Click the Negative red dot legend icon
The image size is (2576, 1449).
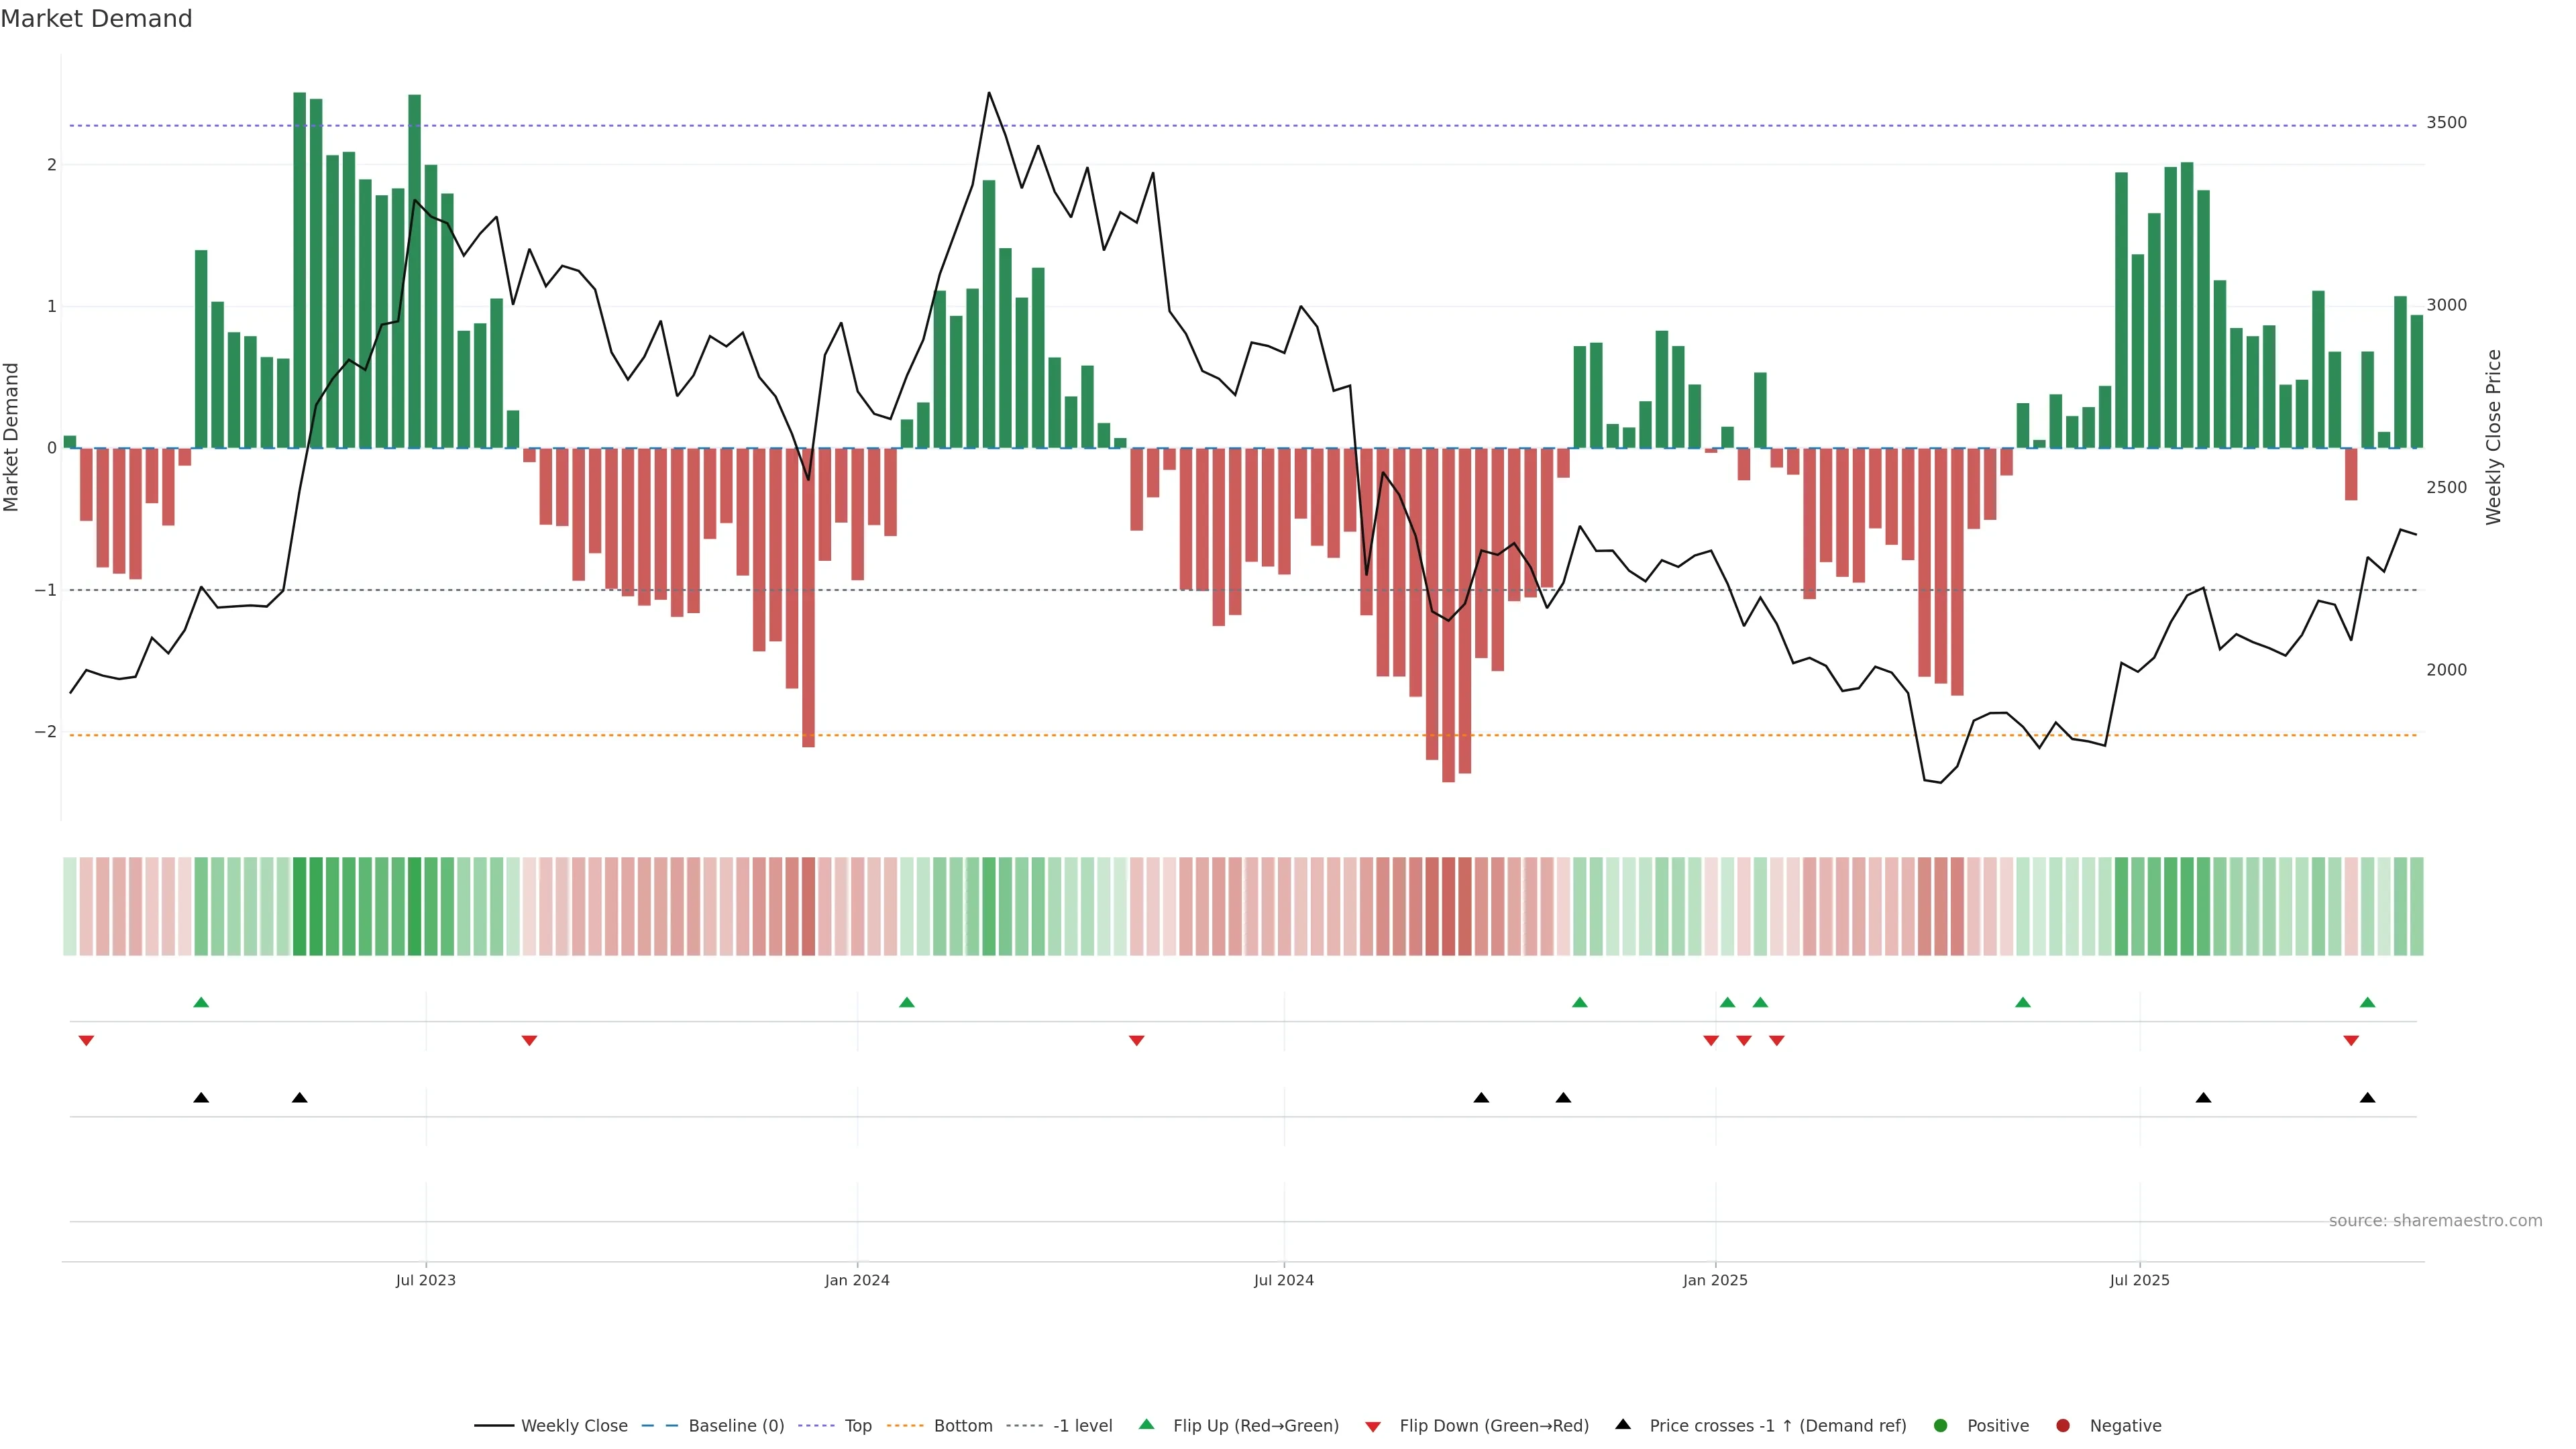[2062, 1425]
